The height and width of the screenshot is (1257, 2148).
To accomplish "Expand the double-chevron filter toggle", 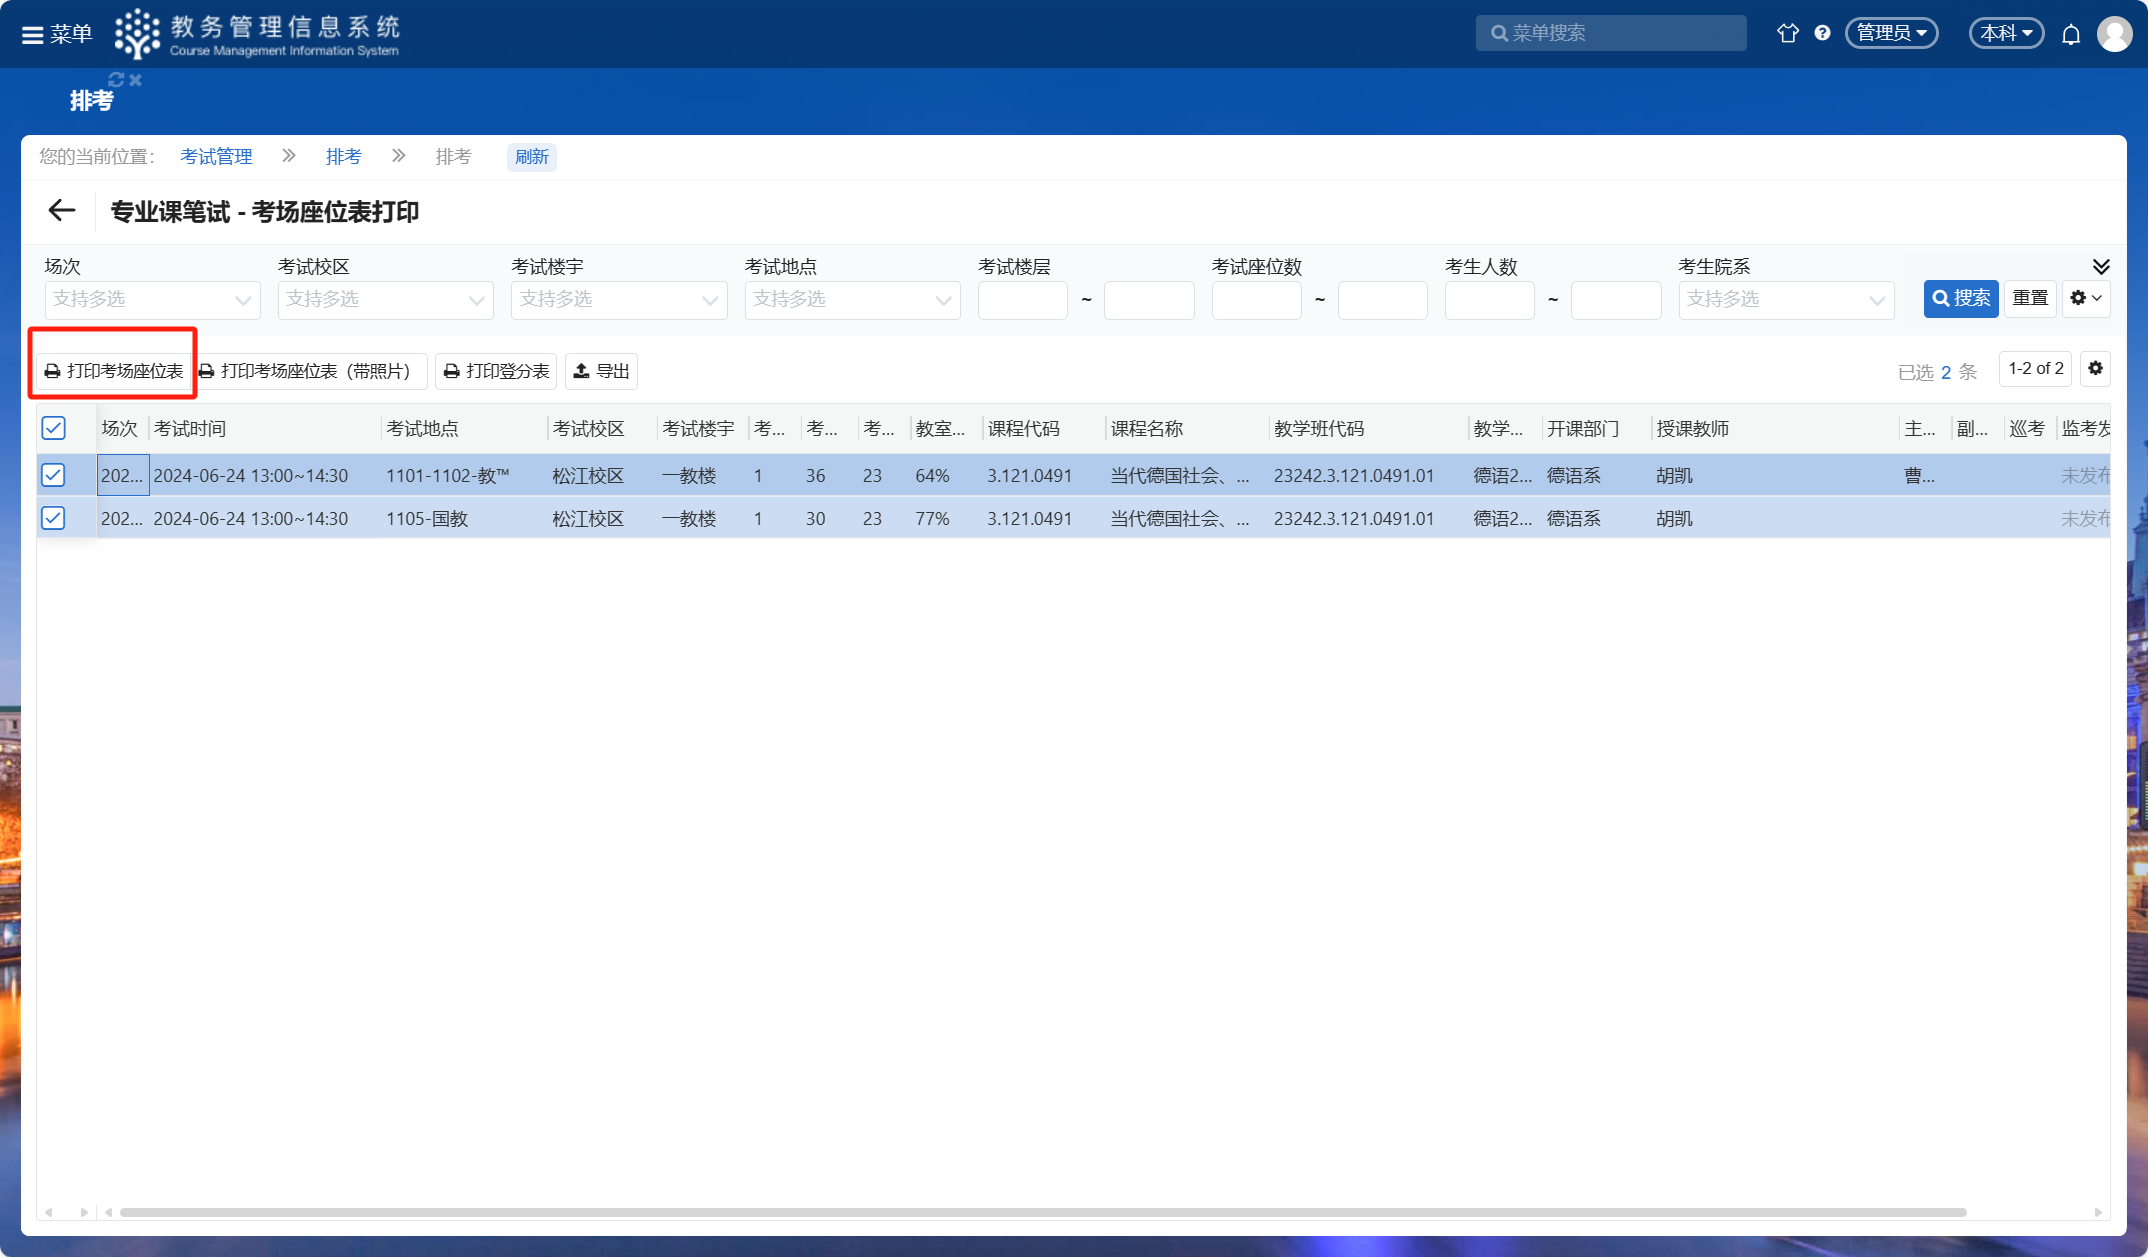I will 2101,266.
